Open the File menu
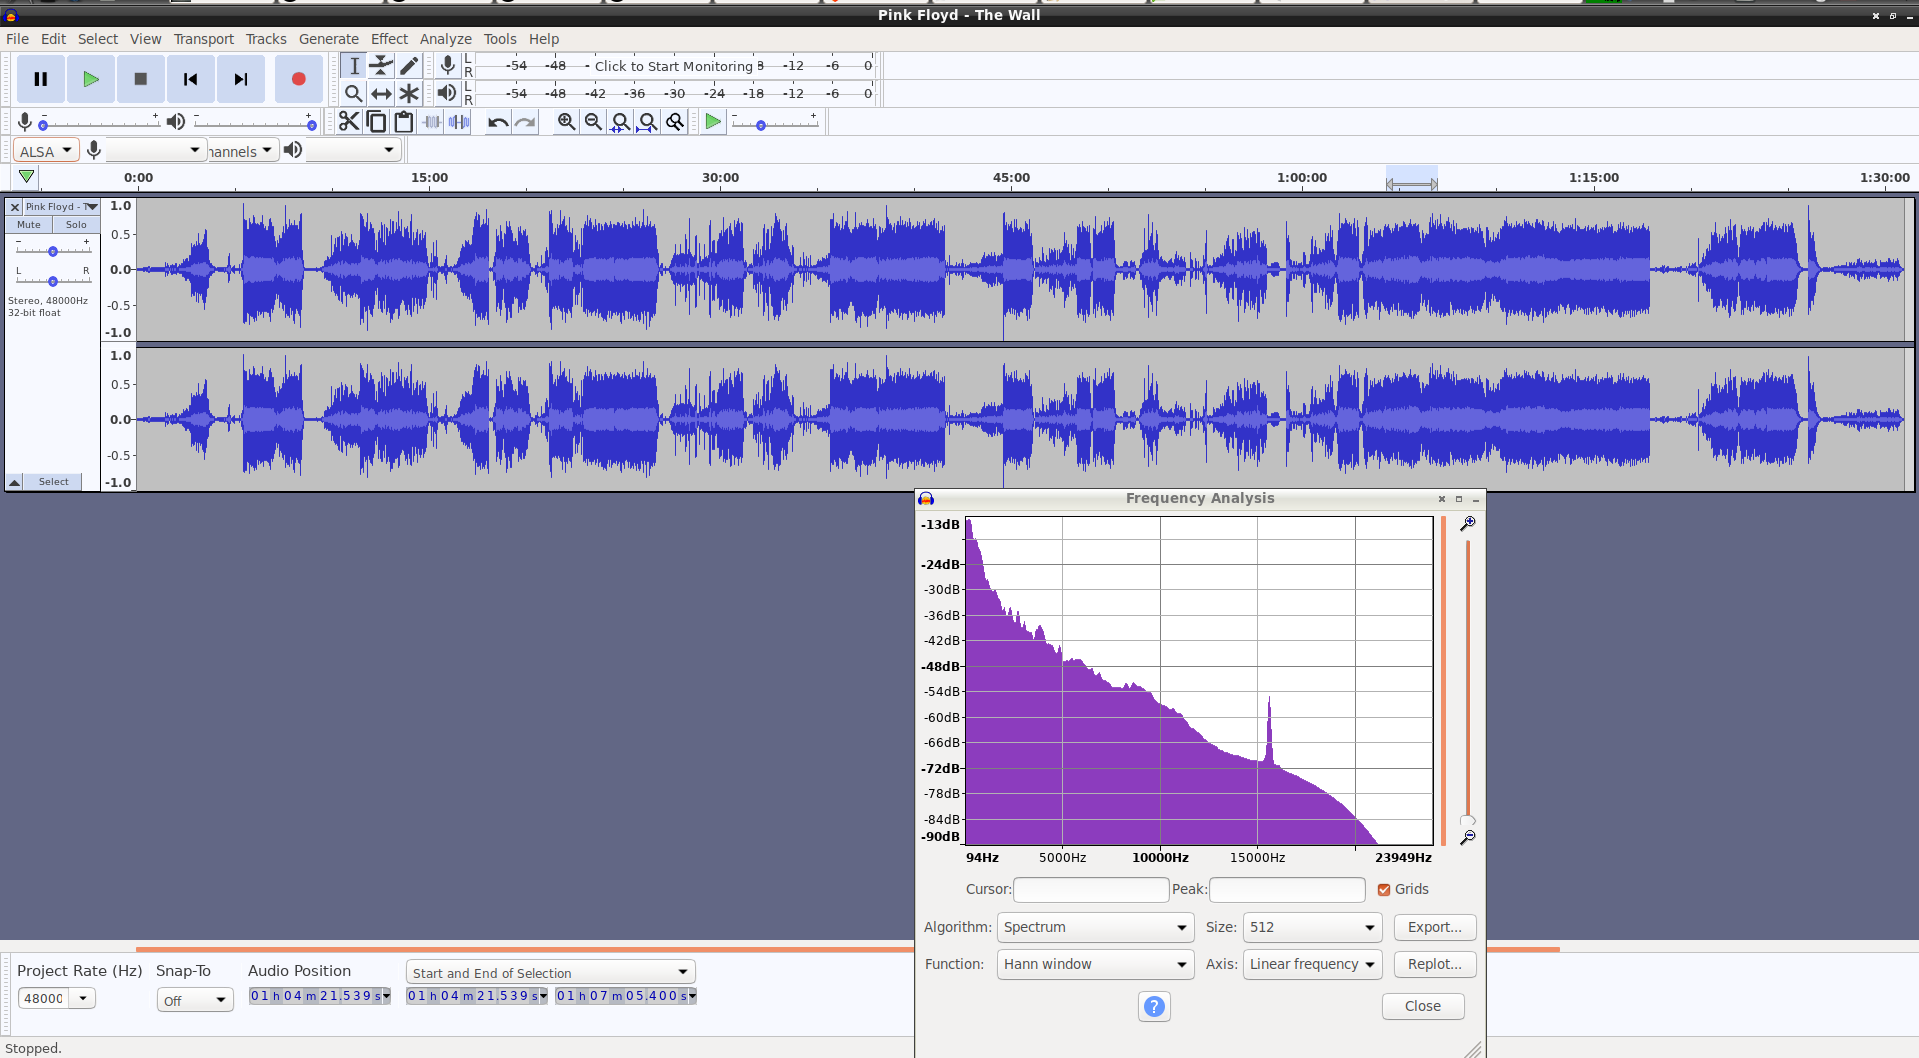The height and width of the screenshot is (1058, 1919). pyautogui.click(x=17, y=39)
